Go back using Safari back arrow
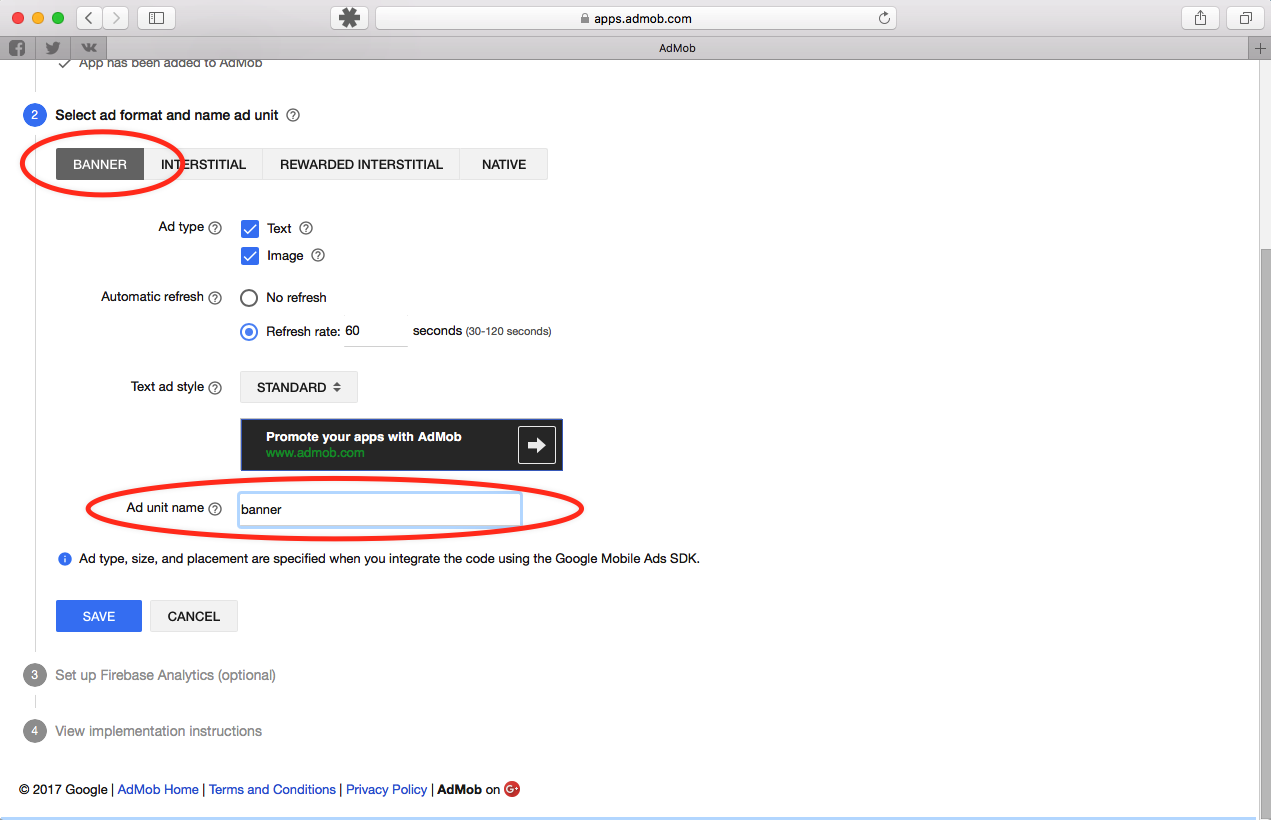 tap(89, 18)
